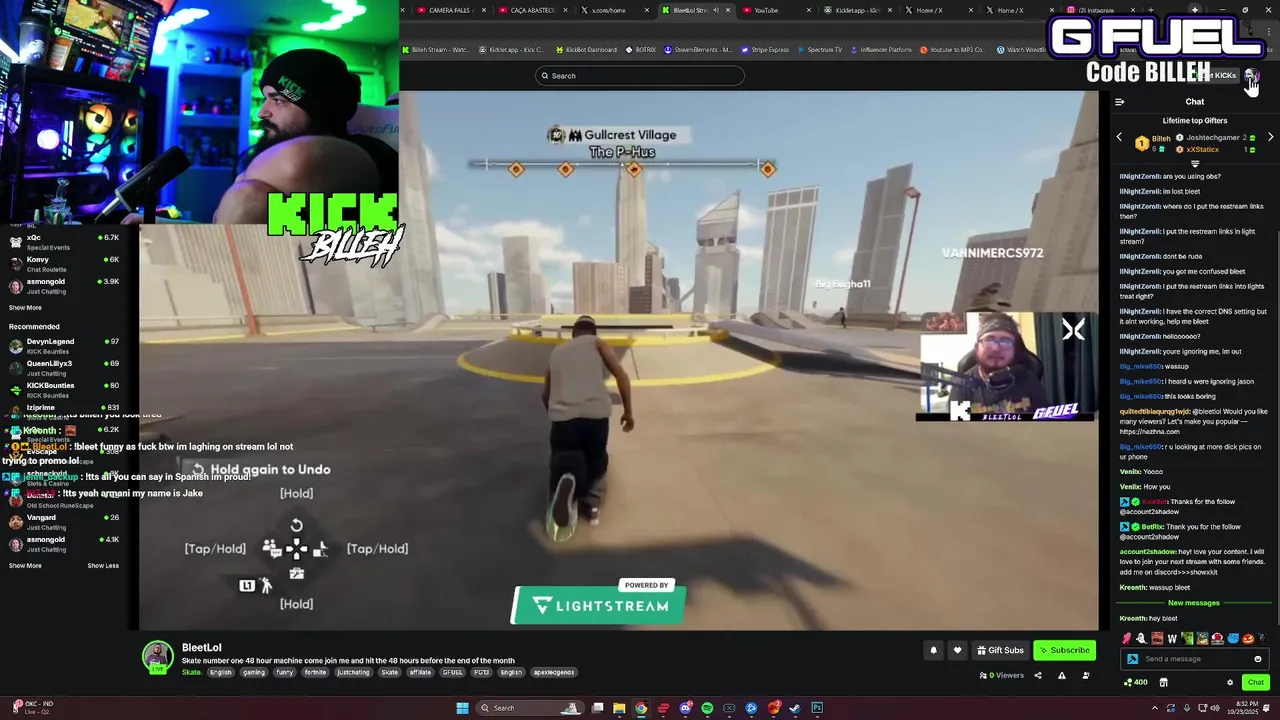This screenshot has width=1280, height=720.
Task: Open the microphone tray icon
Action: click(x=1187, y=708)
